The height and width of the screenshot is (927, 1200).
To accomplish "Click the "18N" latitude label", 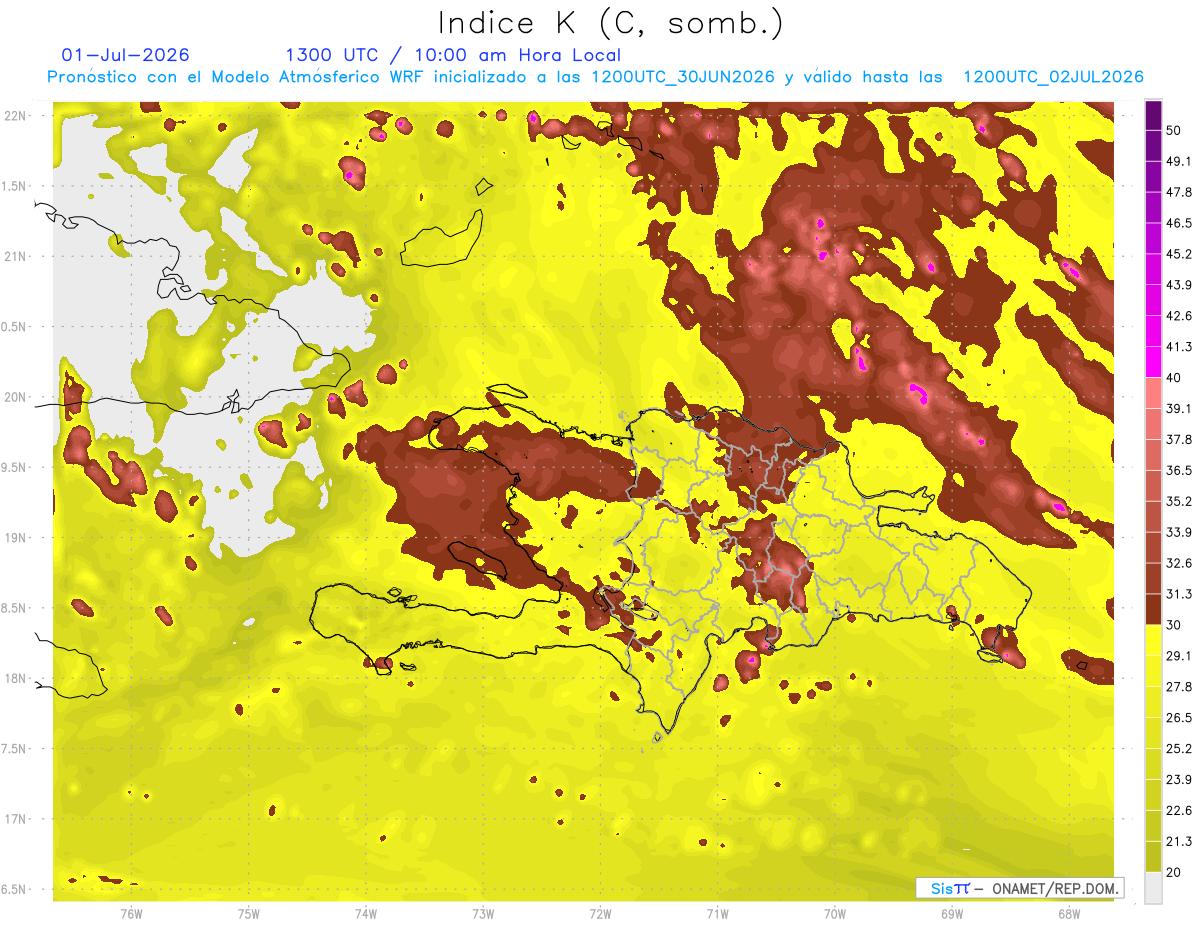I will 14,678.
